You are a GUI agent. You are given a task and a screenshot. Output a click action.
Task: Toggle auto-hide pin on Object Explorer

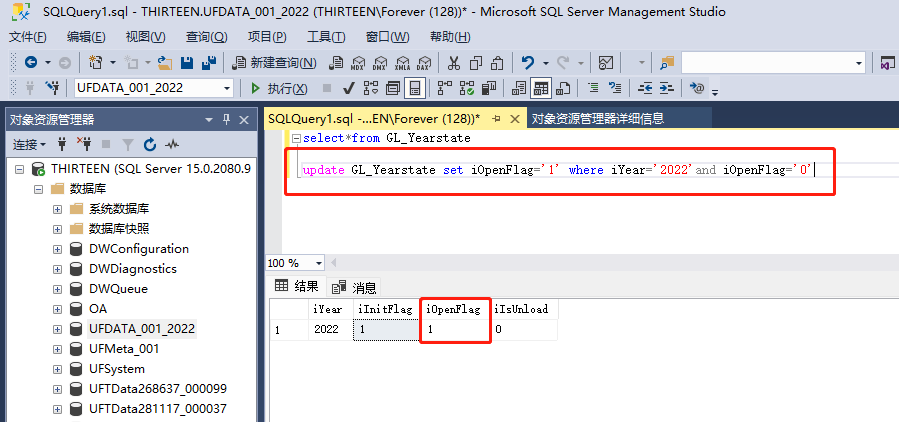coord(226,119)
